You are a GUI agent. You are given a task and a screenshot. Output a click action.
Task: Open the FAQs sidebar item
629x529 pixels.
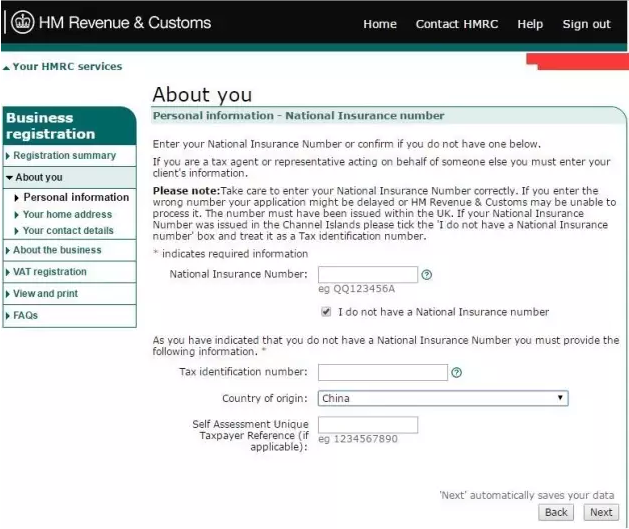pyautogui.click(x=26, y=316)
